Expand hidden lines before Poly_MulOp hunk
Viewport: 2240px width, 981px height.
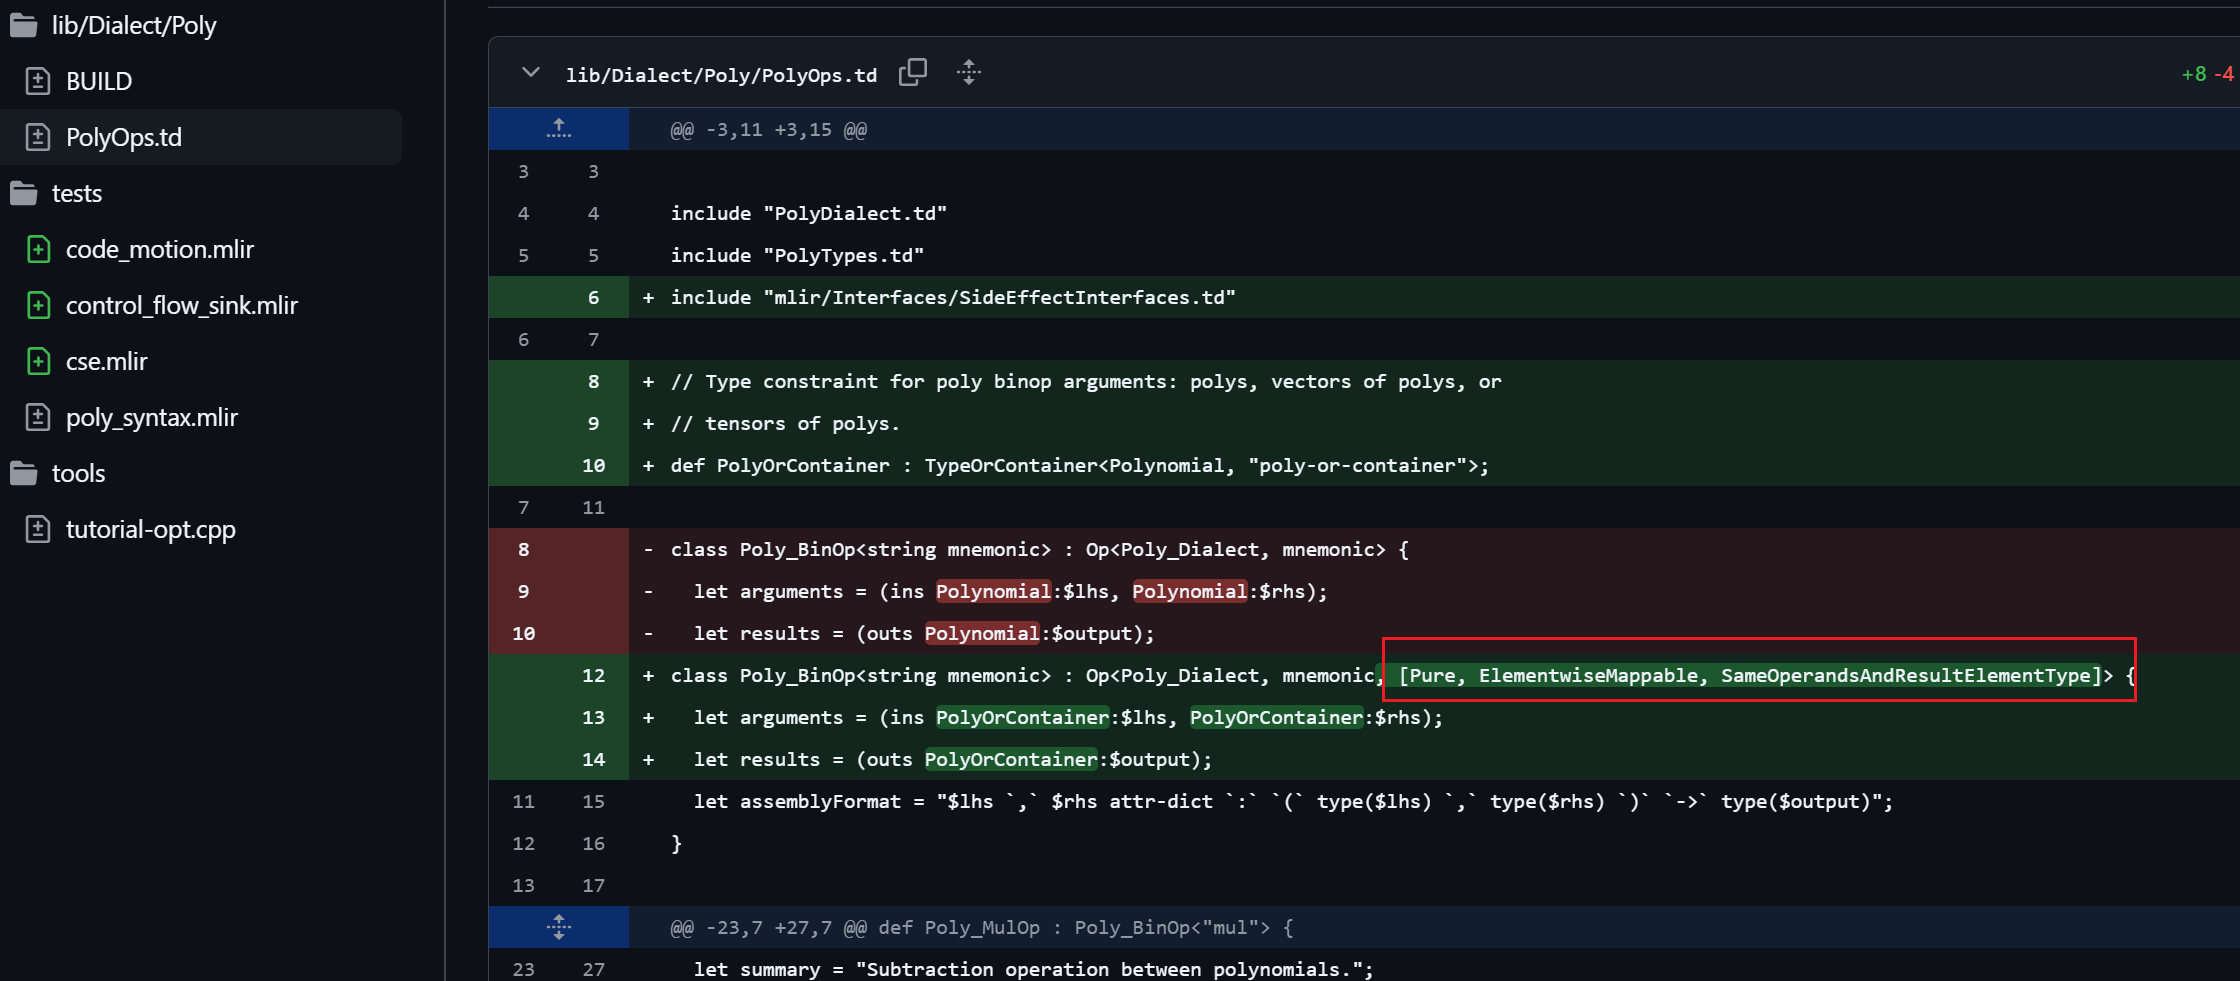click(559, 927)
